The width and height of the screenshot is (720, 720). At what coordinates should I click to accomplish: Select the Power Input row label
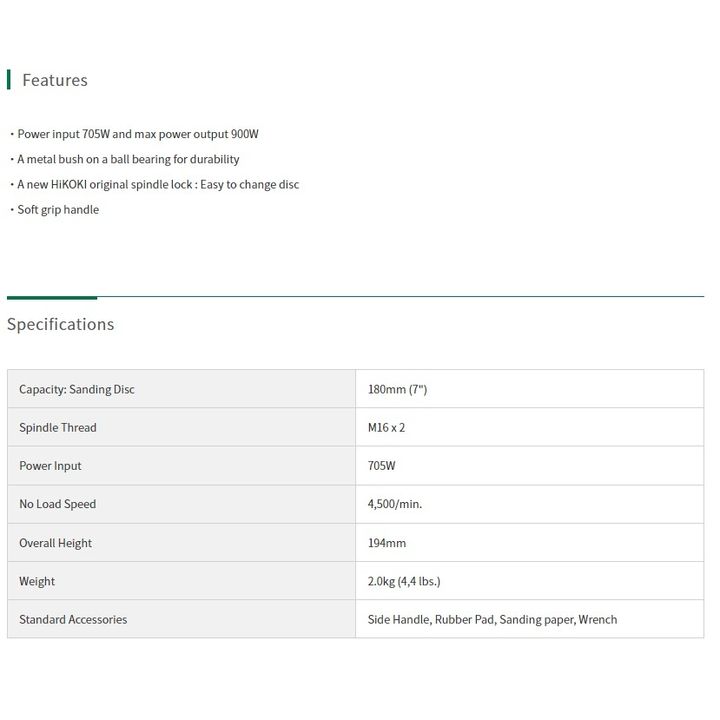tap(50, 466)
